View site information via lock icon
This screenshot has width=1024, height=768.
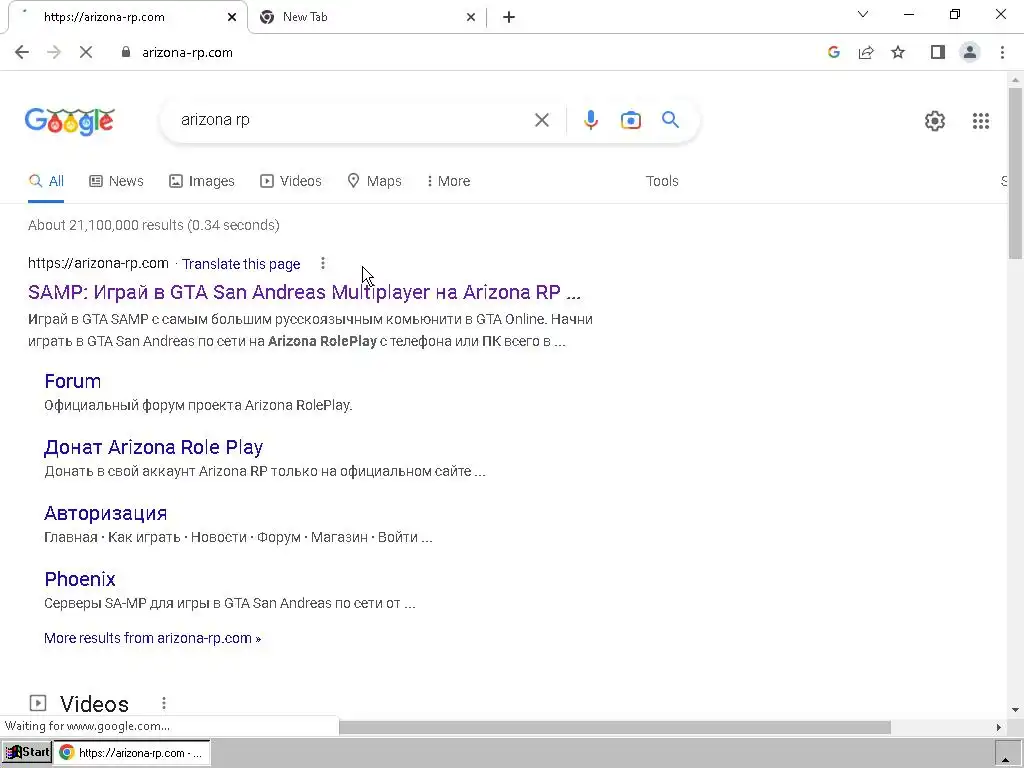click(126, 52)
